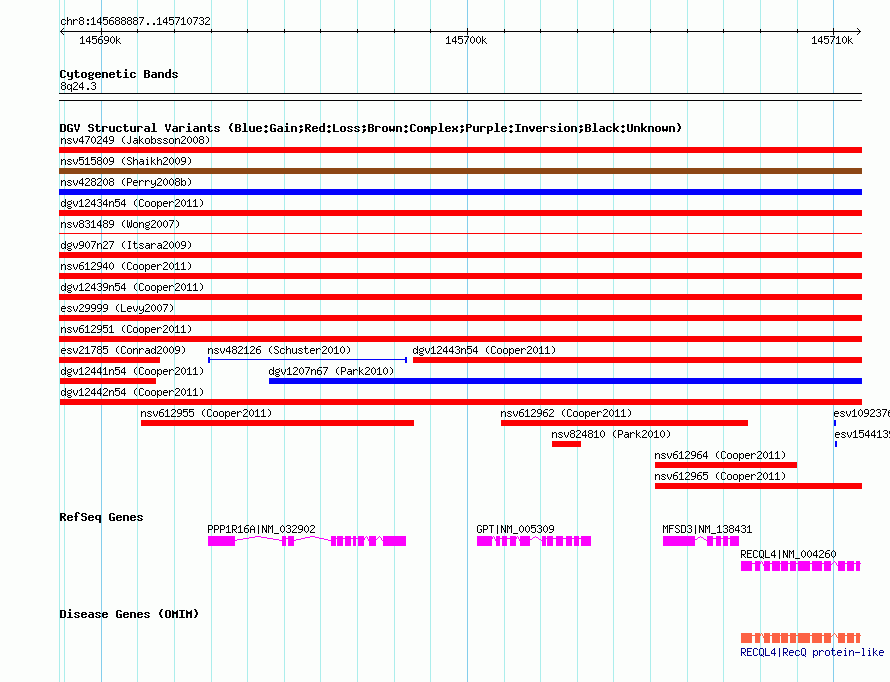Click the short red bar of esv21785
The height and width of the screenshot is (682, 890).
point(110,360)
